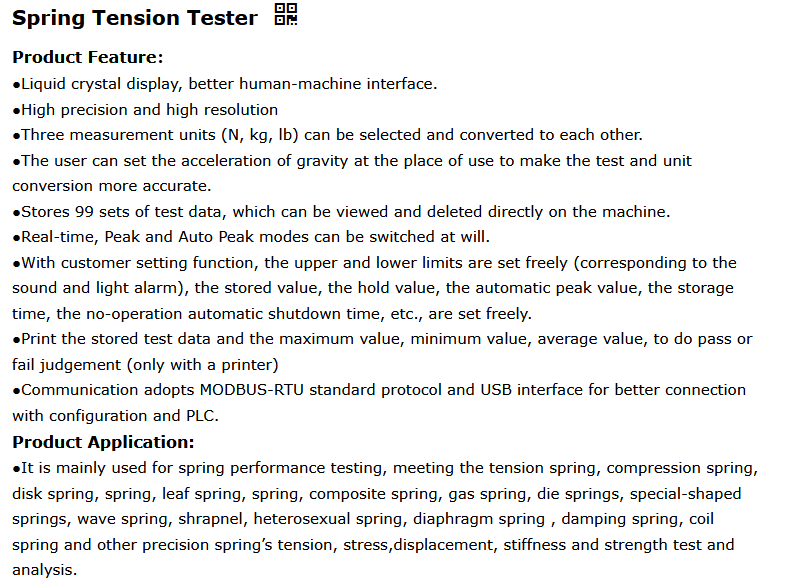Screen dimensions: 789x588
Task: Click the phrase "sound and light alarm"
Action: (x=99, y=288)
